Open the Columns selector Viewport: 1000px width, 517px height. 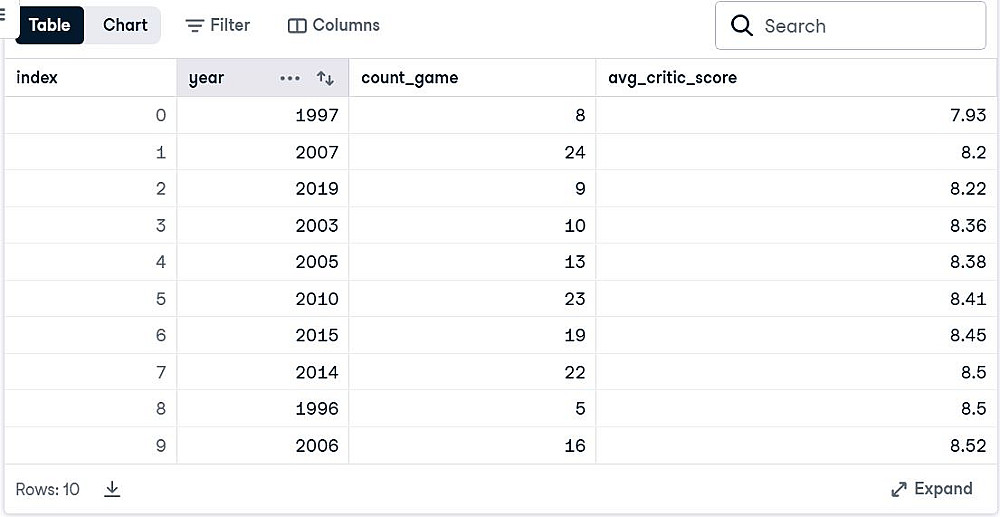[334, 26]
